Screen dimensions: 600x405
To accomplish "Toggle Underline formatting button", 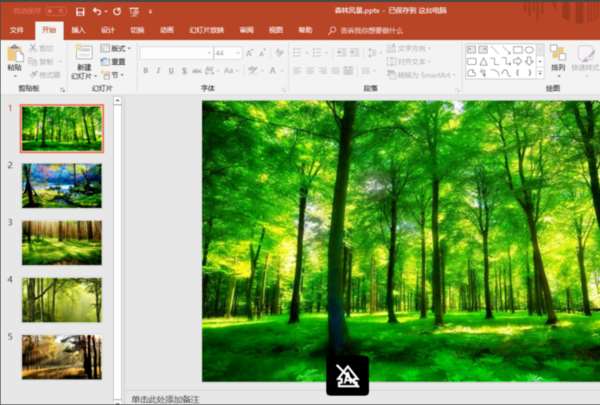I will 171,70.
